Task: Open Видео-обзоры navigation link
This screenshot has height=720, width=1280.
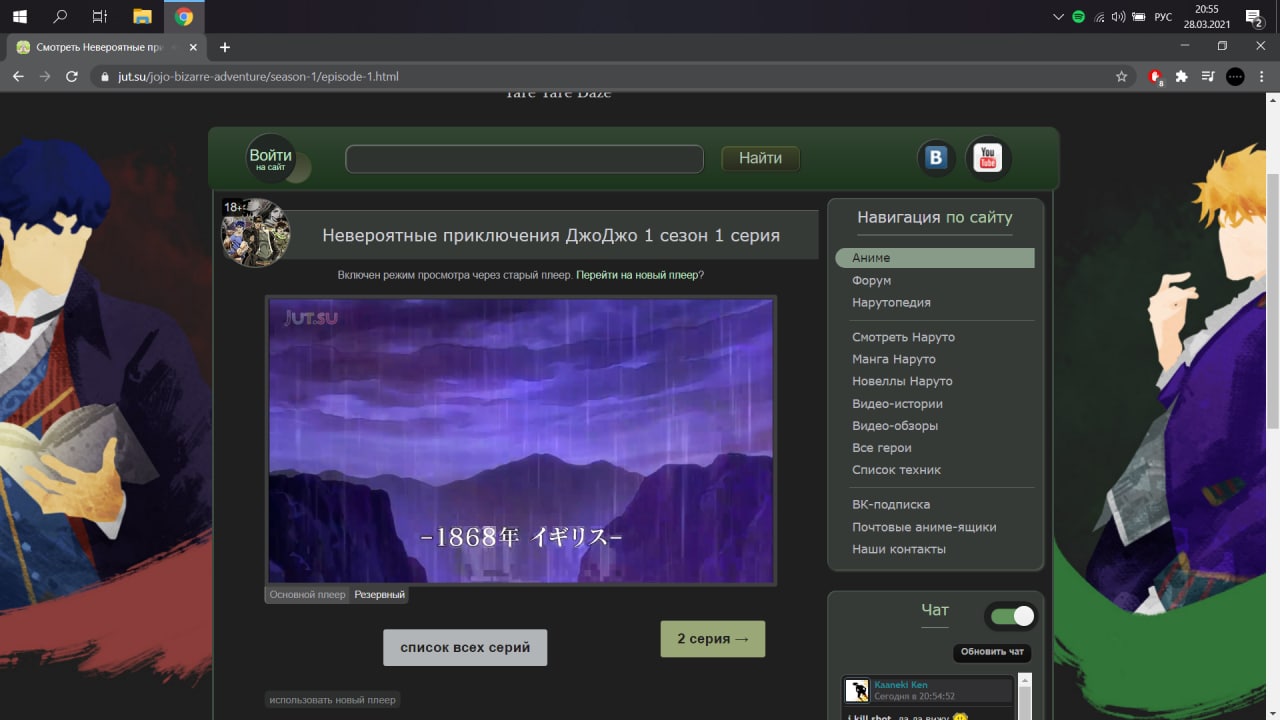Action: point(895,425)
